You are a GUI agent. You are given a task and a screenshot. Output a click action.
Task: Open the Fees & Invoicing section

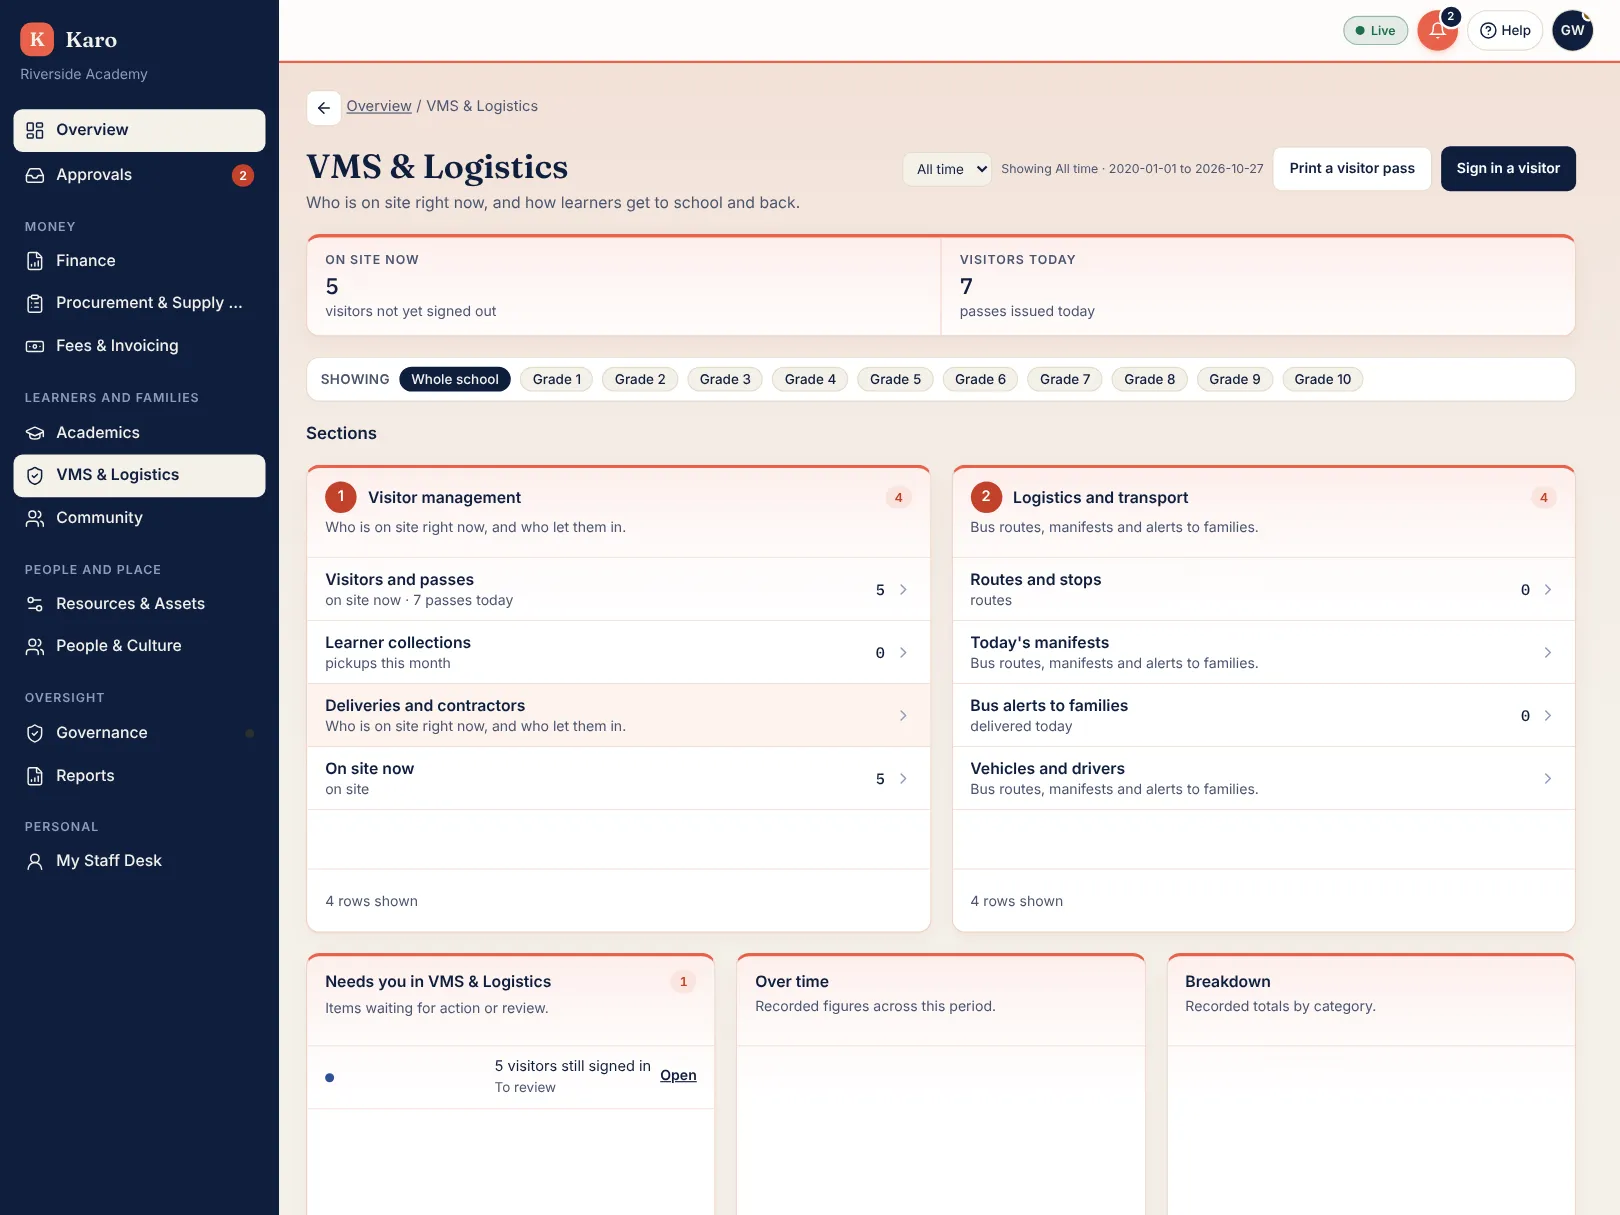(x=139, y=346)
